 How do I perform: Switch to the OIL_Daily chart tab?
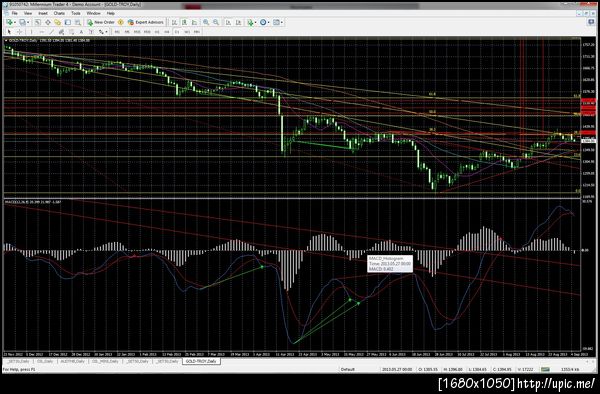45,361
